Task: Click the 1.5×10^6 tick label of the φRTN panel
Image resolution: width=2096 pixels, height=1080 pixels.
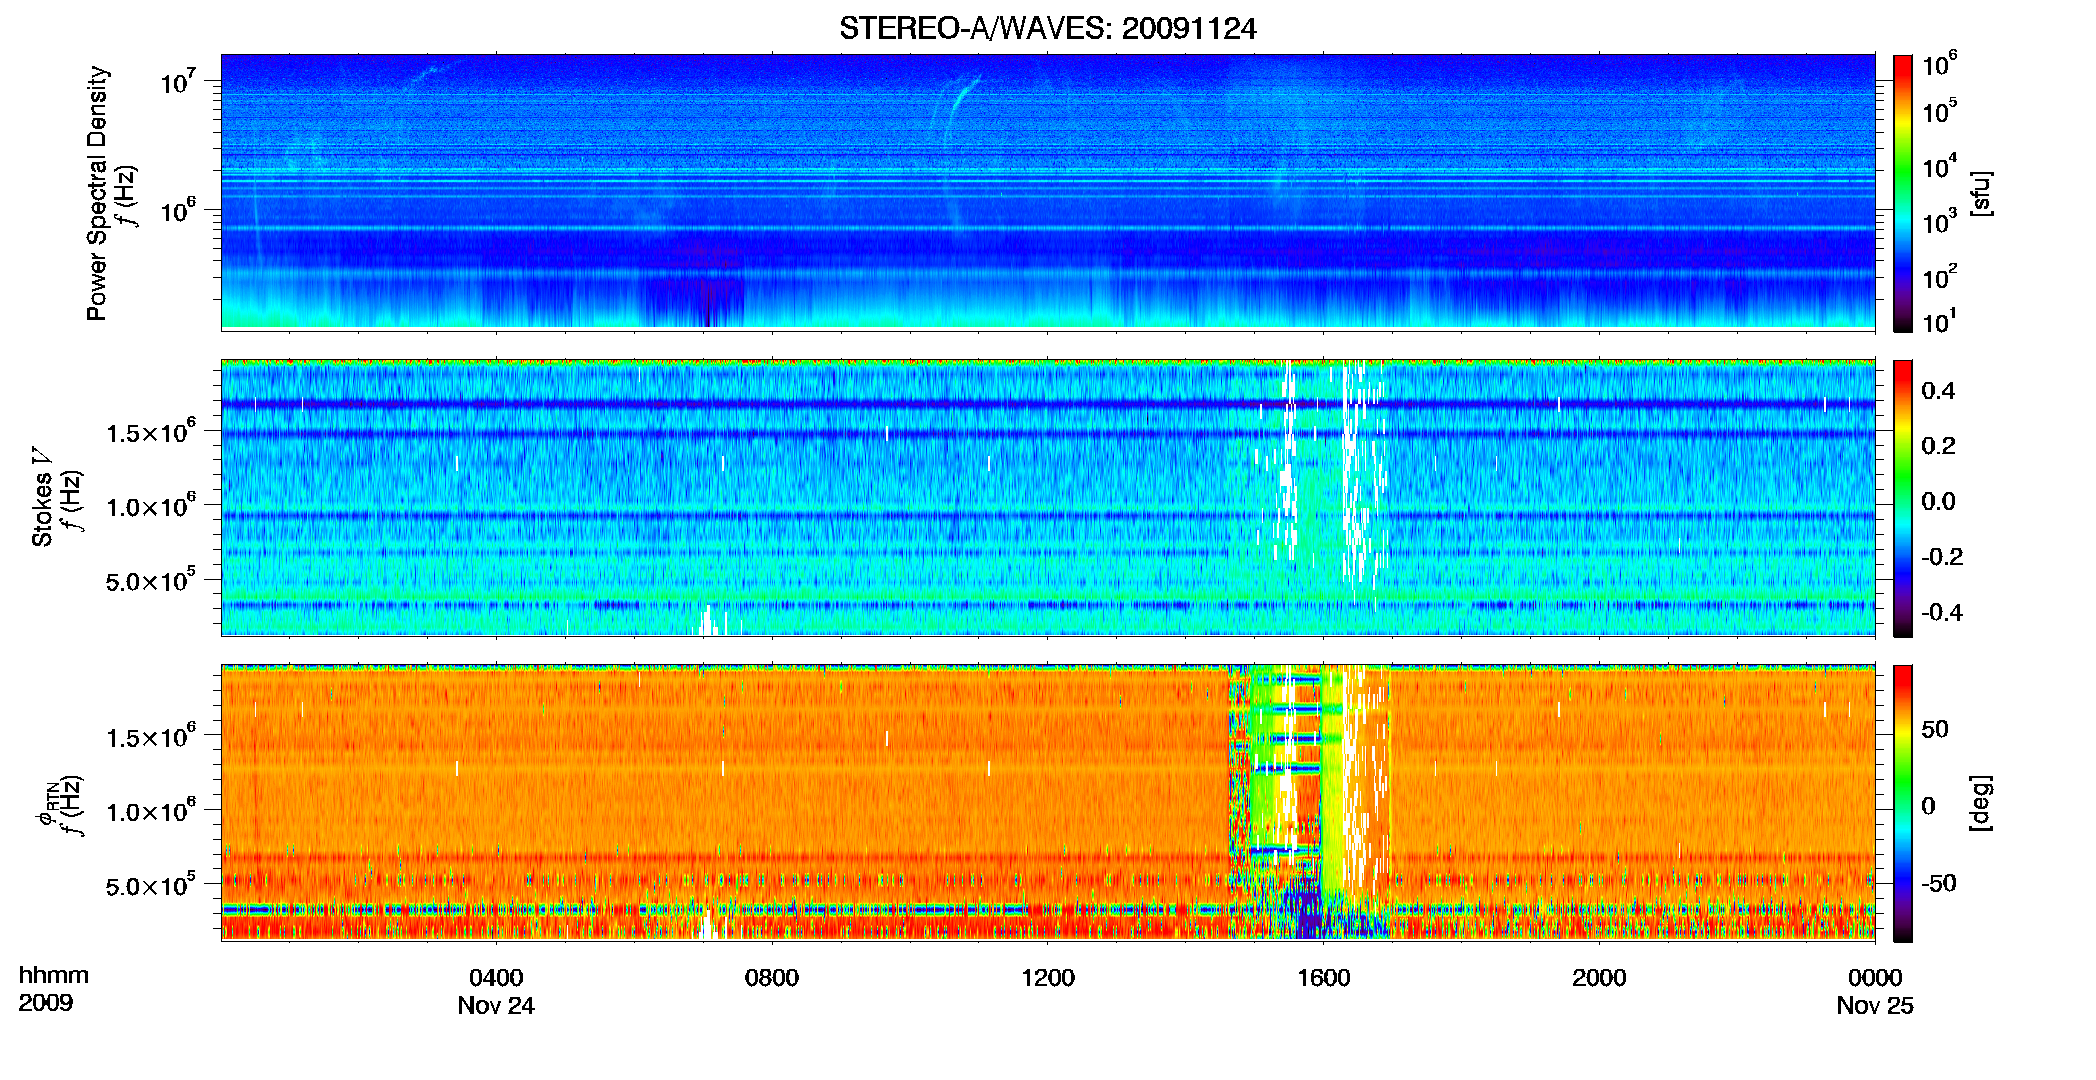Action: [151, 736]
